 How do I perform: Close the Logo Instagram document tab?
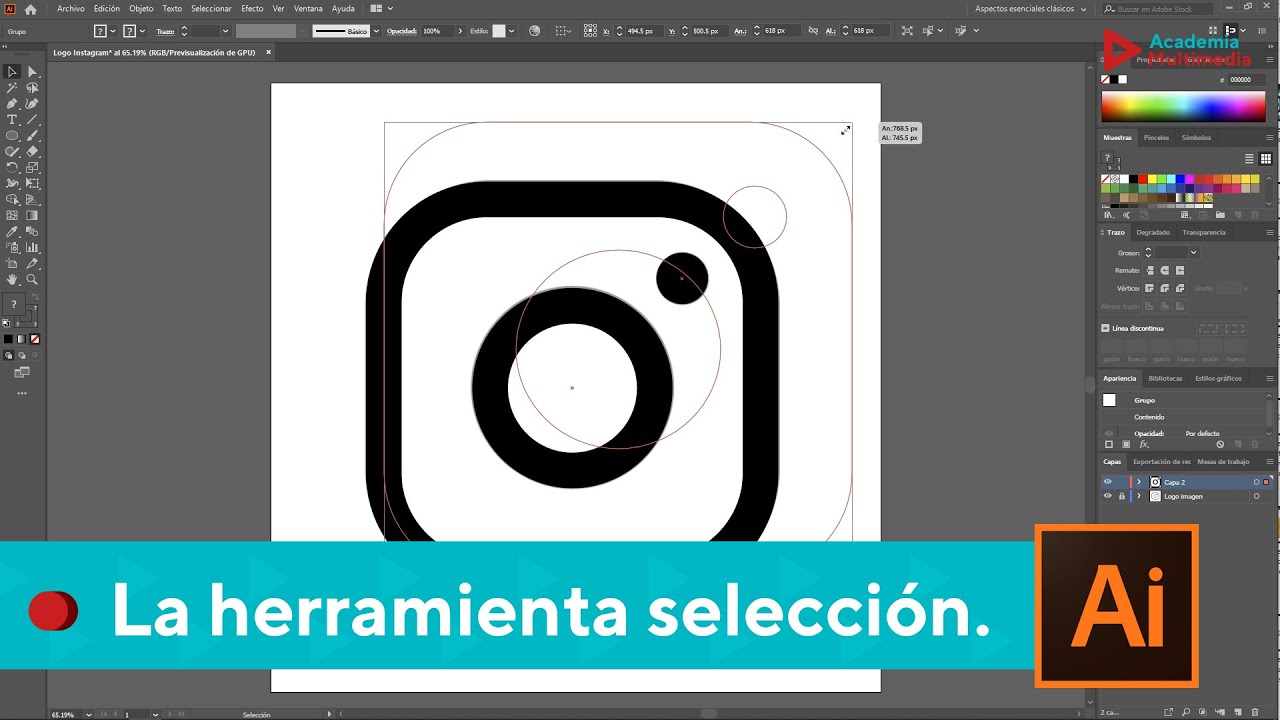click(269, 52)
